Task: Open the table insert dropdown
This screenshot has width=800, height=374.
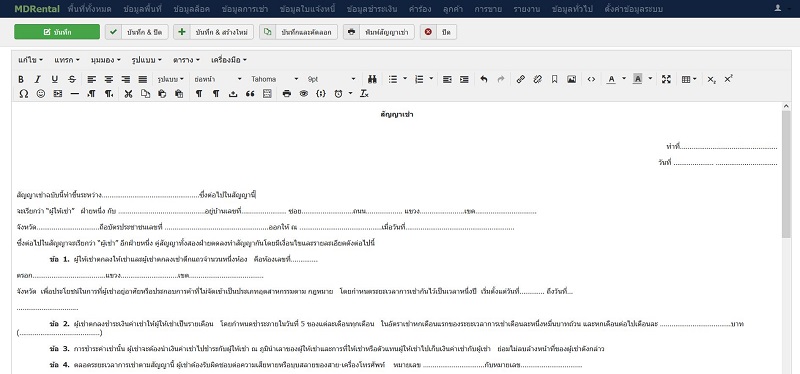Action: tap(689, 79)
